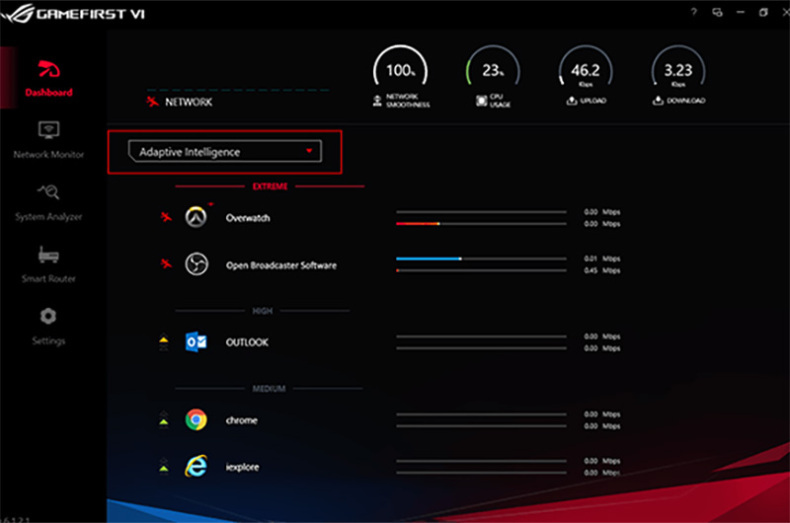This screenshot has width=790, height=523.
Task: Click the HIGH priority group header
Action: [x=262, y=311]
